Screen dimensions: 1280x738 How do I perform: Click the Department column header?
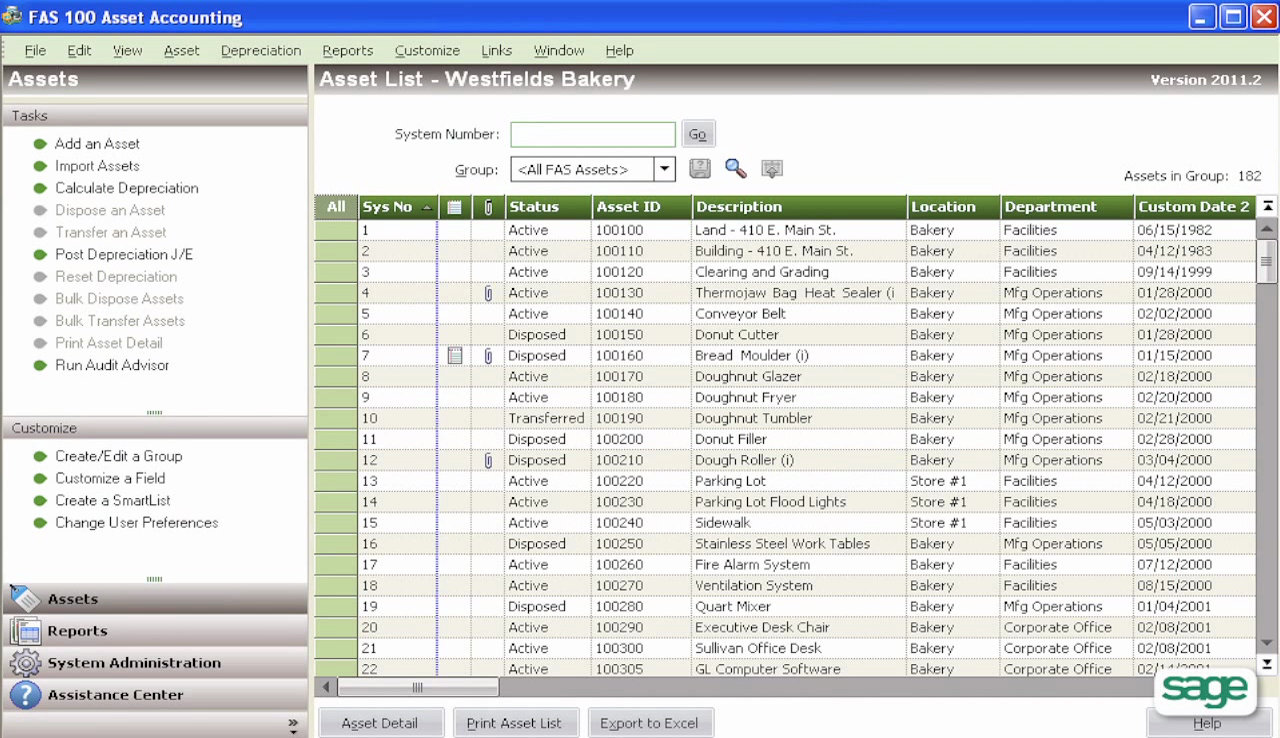(x=1068, y=207)
